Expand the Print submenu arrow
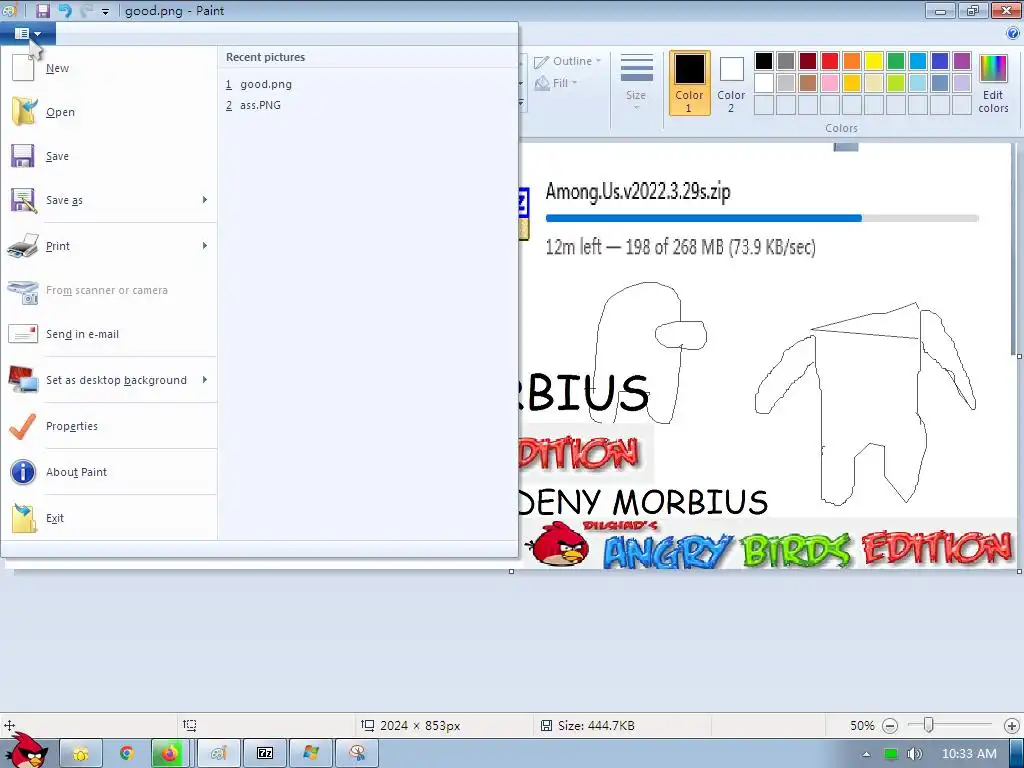The image size is (1024, 768). tap(205, 246)
